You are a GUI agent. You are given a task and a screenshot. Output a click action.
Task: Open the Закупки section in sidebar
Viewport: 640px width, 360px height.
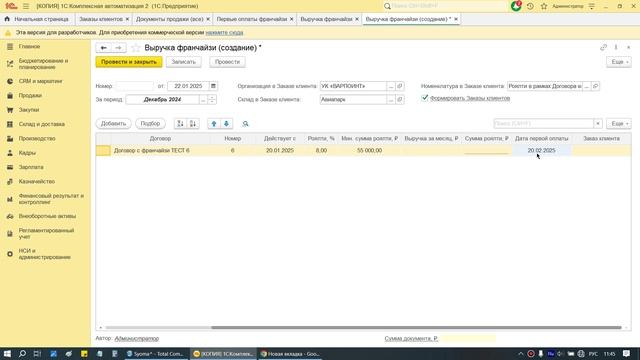point(29,110)
